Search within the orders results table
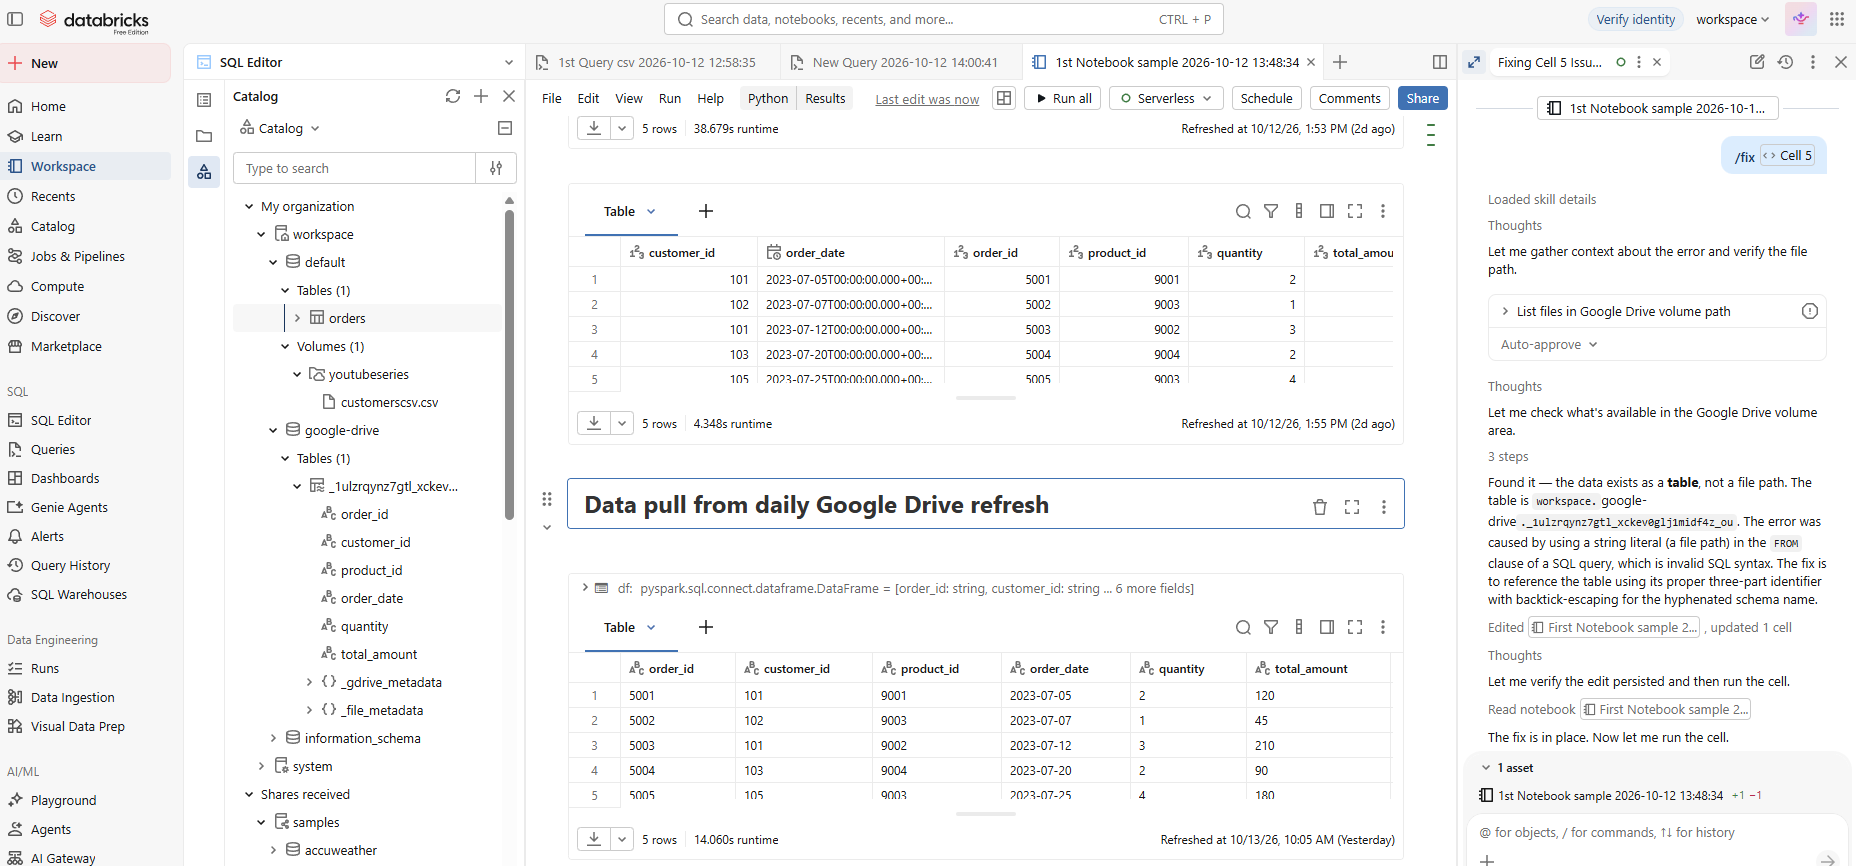 [x=1243, y=211]
